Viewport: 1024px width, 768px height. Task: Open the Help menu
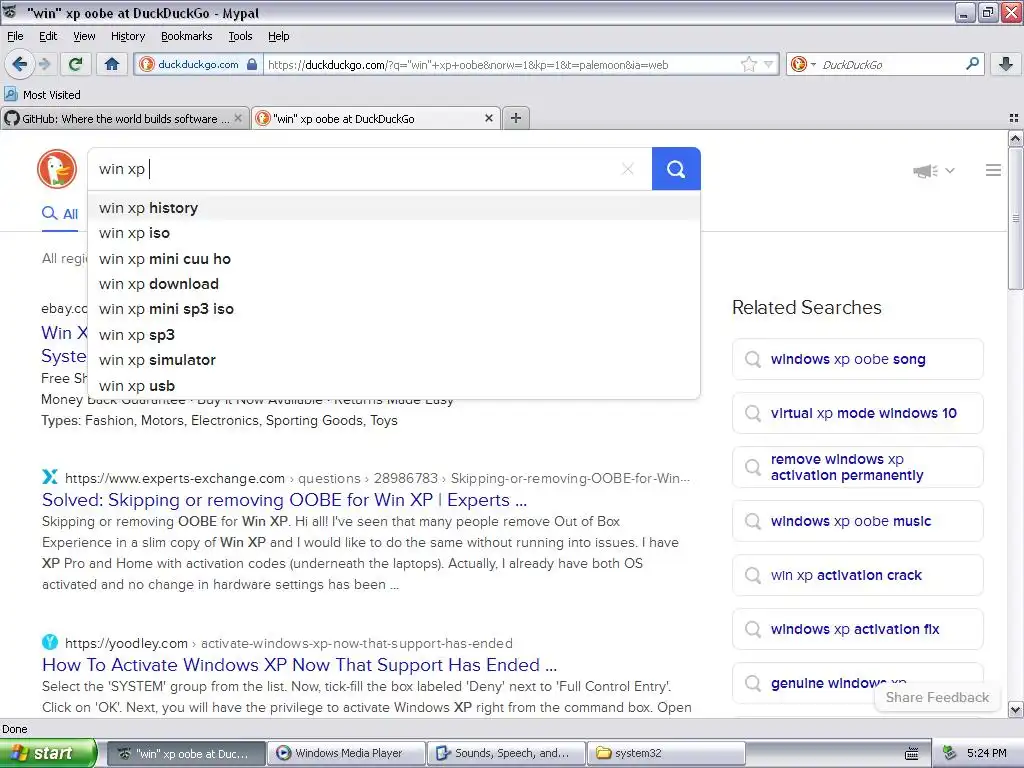tap(278, 36)
